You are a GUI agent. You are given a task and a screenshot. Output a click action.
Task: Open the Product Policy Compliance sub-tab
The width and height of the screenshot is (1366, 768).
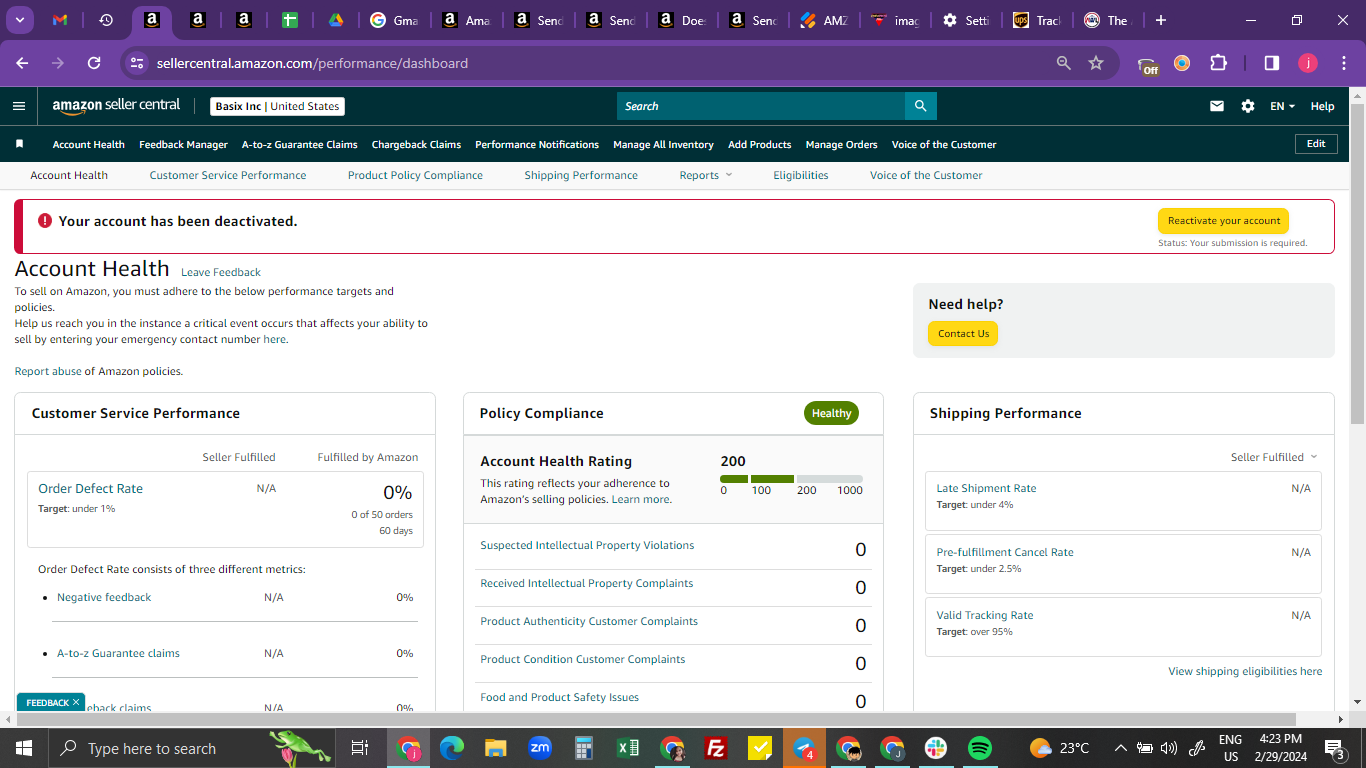(415, 175)
